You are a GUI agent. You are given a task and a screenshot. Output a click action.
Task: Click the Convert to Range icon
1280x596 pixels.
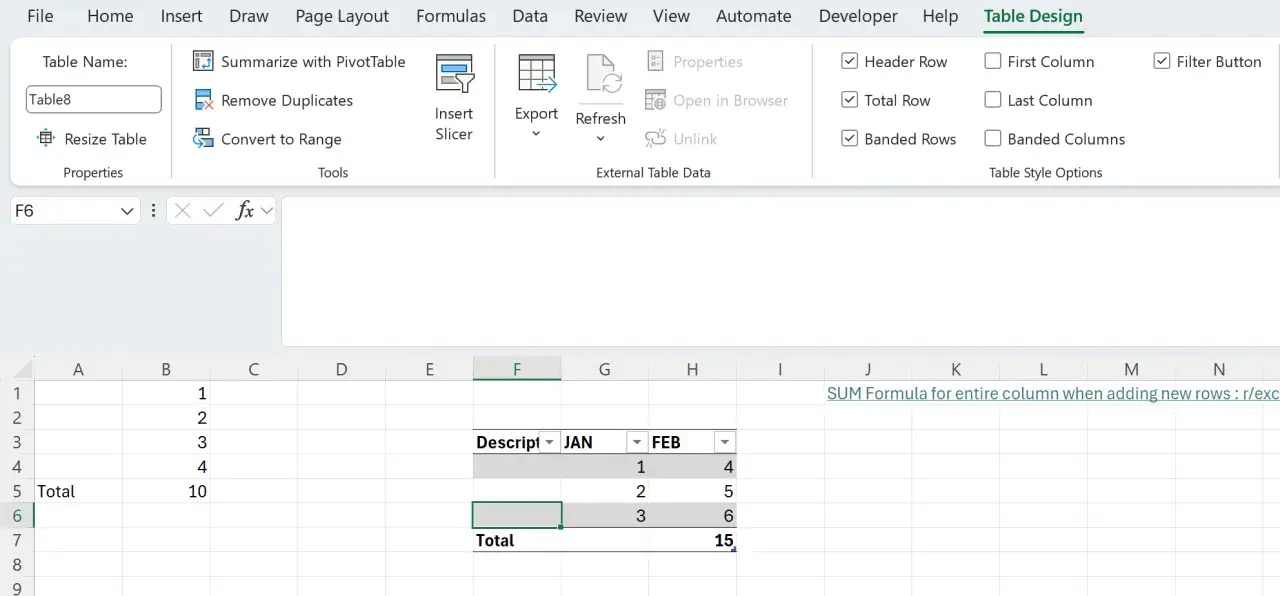(203, 139)
